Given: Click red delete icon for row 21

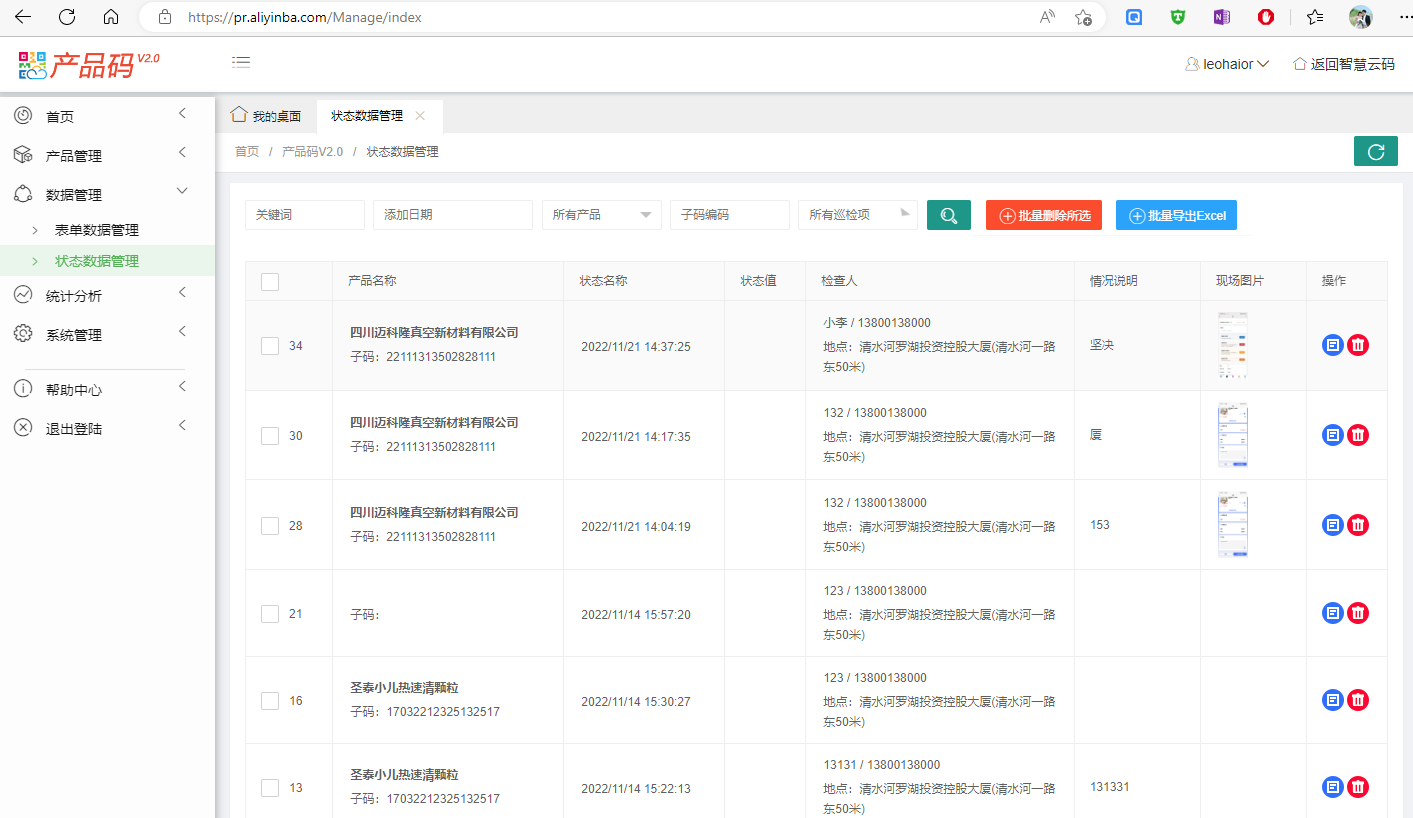Looking at the screenshot, I should click(1358, 613).
